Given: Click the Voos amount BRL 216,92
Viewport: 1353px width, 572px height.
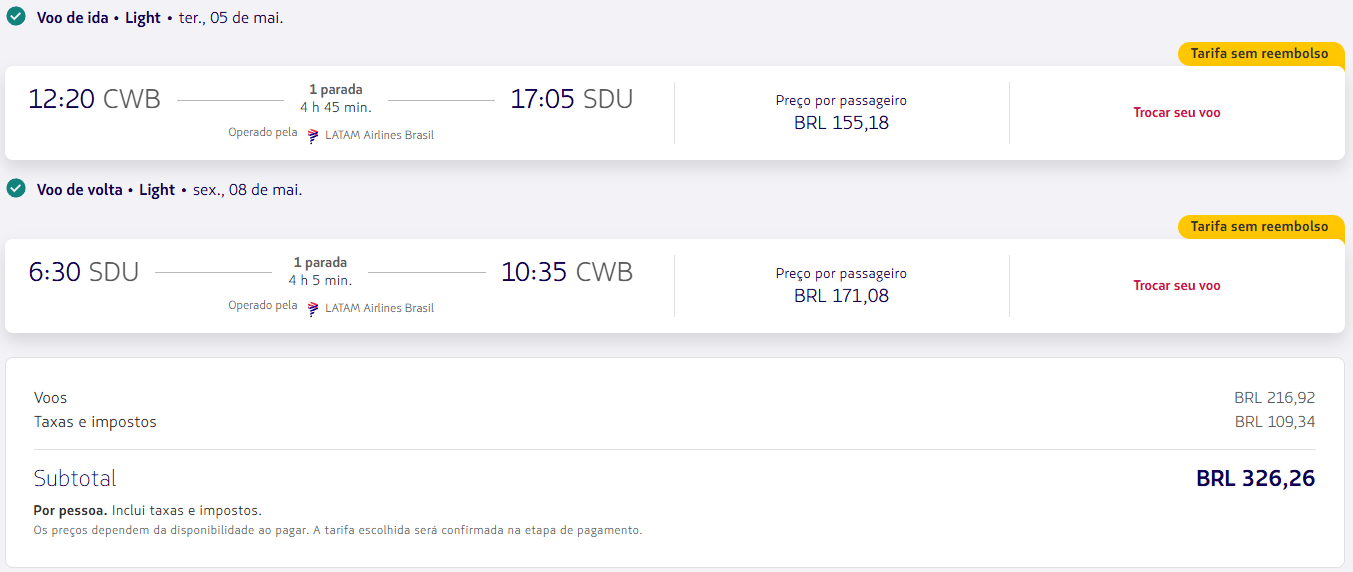Looking at the screenshot, I should (1274, 398).
